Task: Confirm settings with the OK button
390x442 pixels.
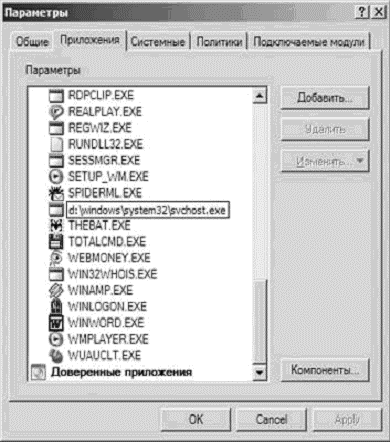Action: tap(196, 419)
